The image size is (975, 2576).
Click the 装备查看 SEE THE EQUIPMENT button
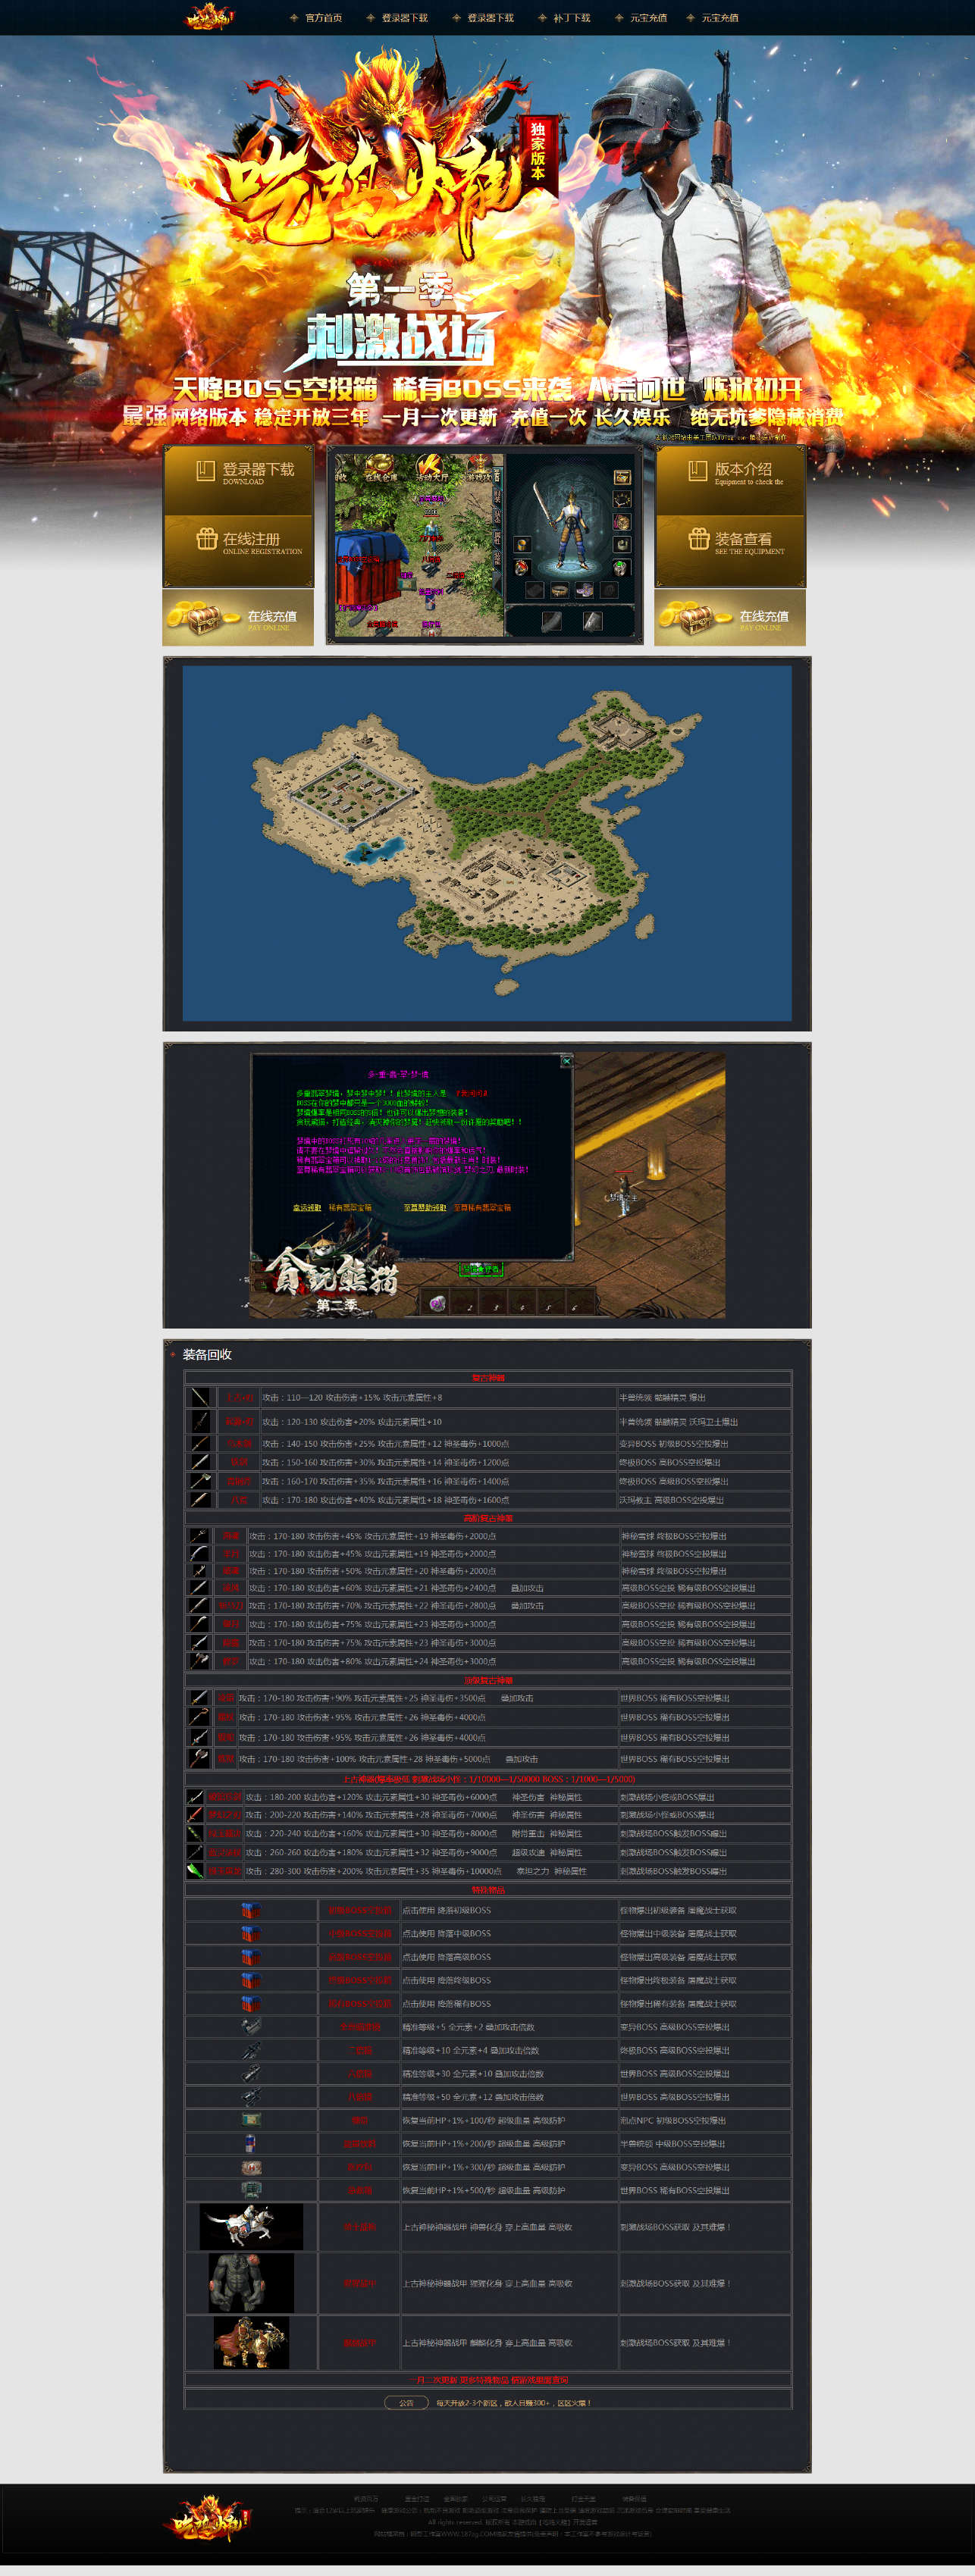pyautogui.click(x=731, y=551)
